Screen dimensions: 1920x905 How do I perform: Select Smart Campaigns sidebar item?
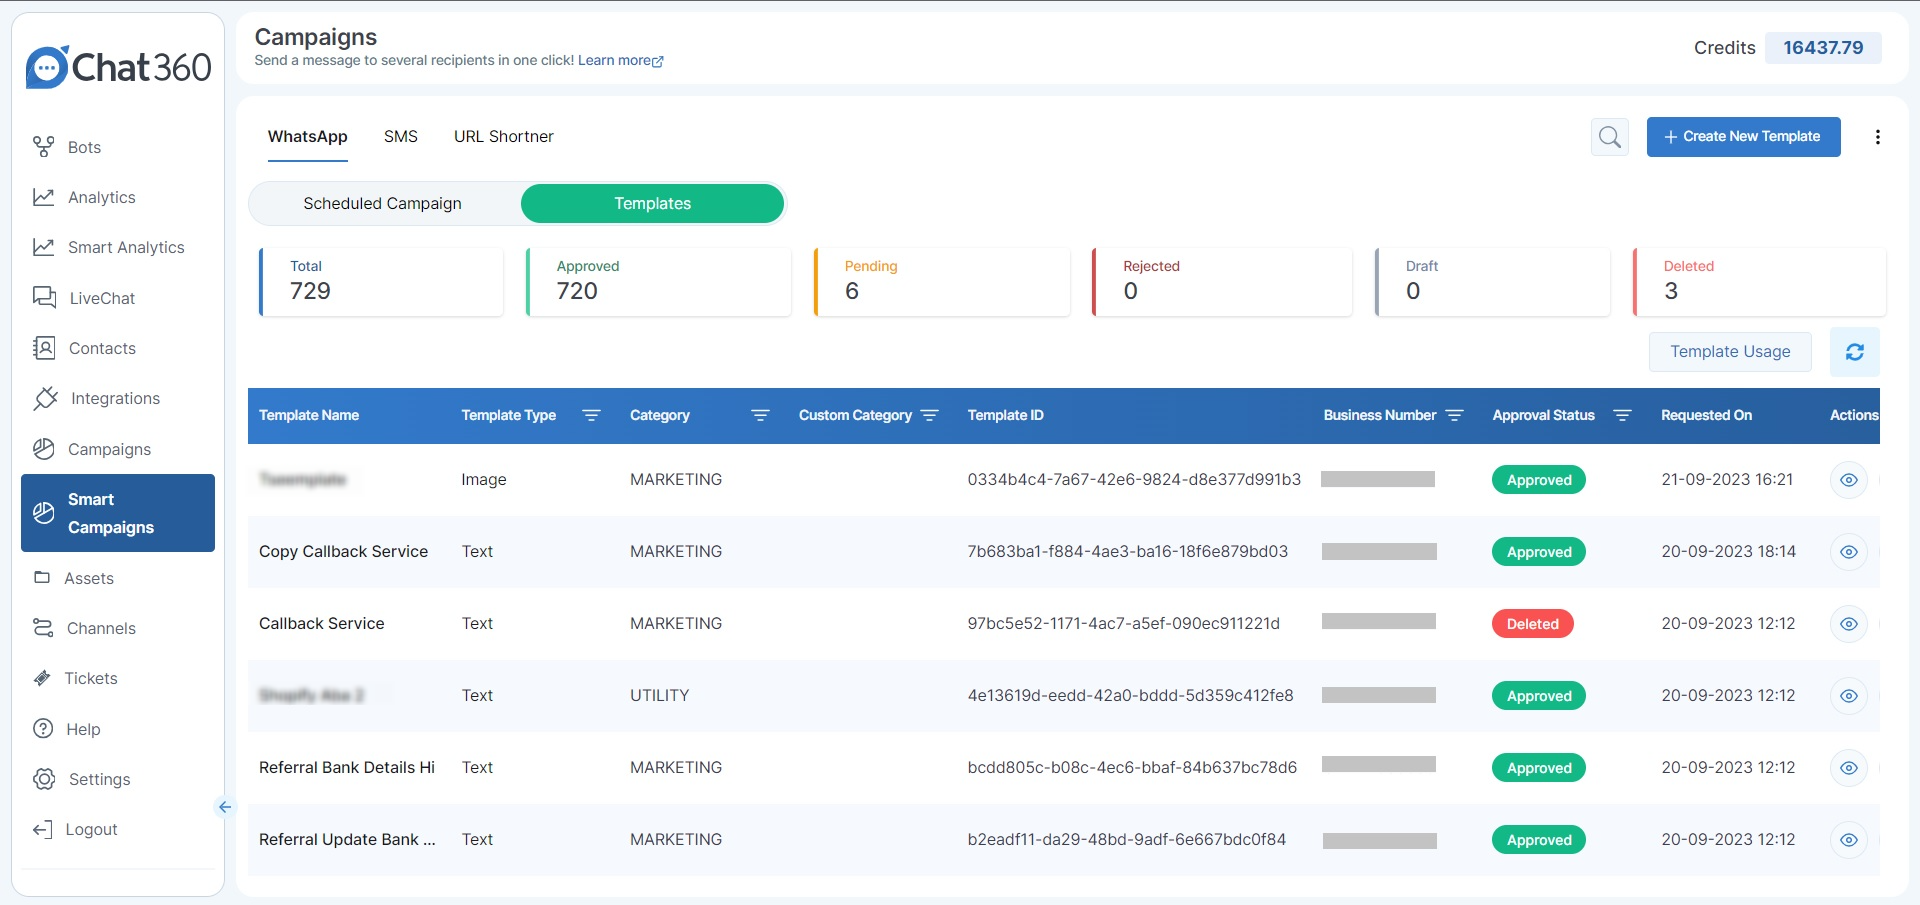point(118,513)
